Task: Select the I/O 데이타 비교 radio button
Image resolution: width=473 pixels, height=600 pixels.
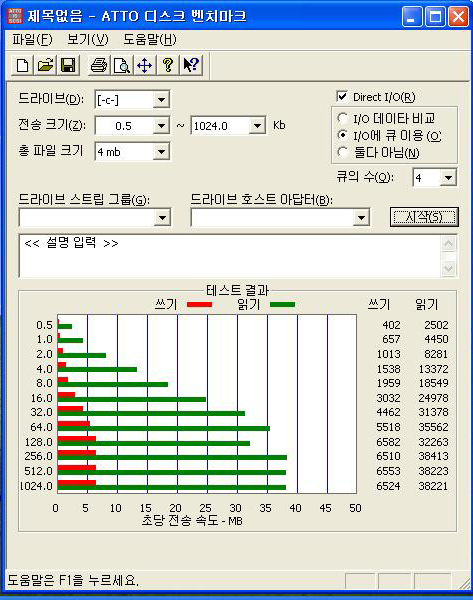Action: tap(343, 118)
